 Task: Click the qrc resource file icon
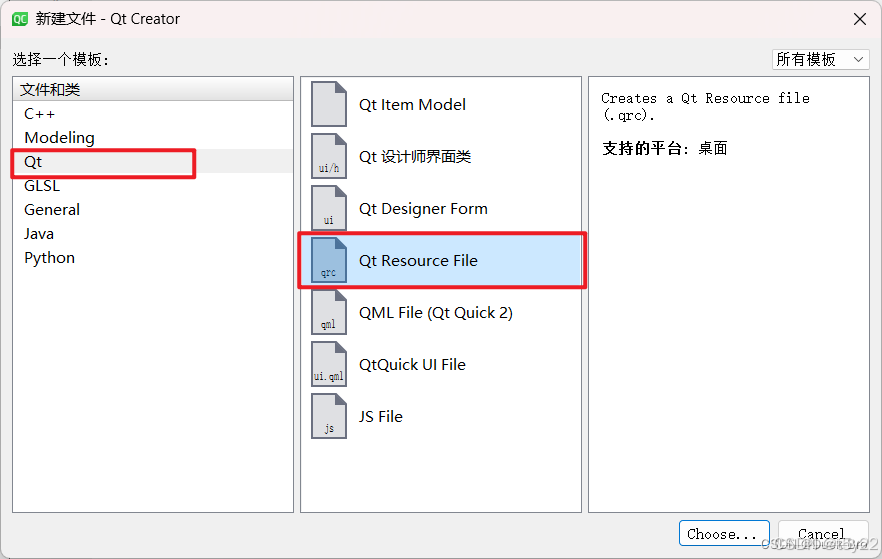tap(329, 260)
